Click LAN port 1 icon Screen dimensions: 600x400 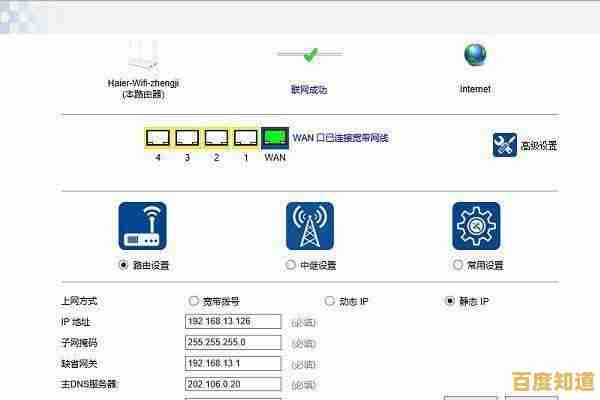(246, 138)
